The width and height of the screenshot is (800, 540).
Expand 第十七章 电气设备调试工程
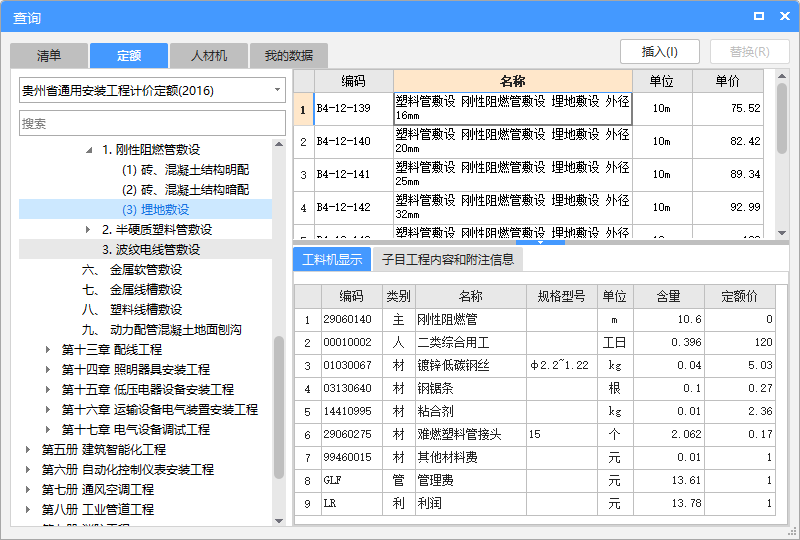(48, 429)
